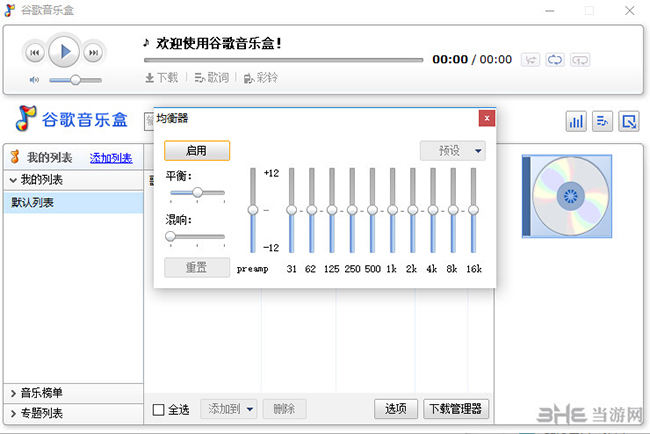Adjust the 250 Hz band slider
Image resolution: width=650 pixels, height=434 pixels.
pos(352,210)
